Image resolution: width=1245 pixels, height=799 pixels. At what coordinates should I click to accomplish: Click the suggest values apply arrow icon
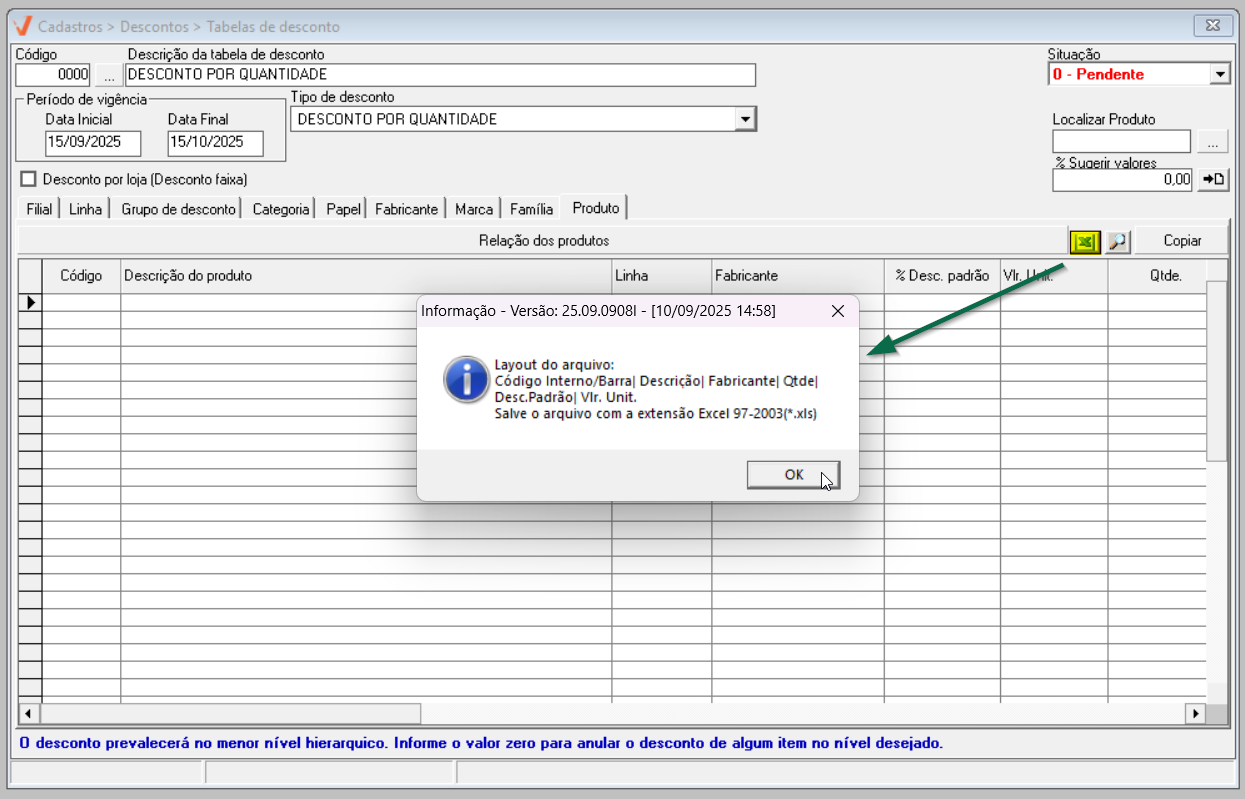click(x=1212, y=179)
